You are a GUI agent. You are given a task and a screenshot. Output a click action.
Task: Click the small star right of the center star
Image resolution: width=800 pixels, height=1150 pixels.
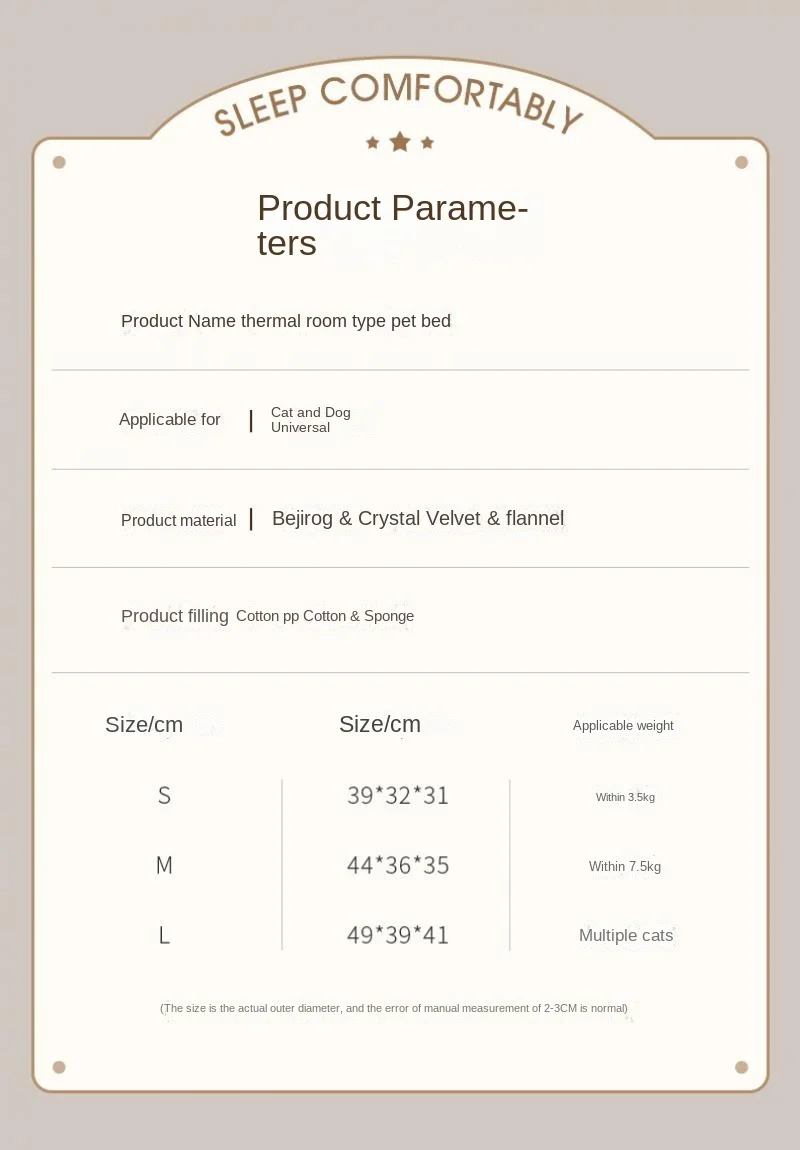coord(427,143)
